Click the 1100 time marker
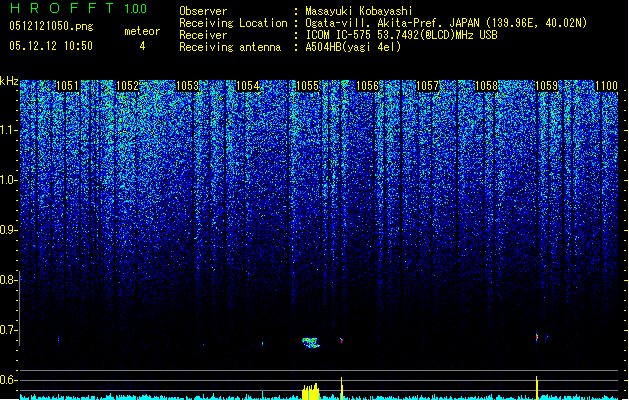This screenshot has height=400, width=629. 606,86
